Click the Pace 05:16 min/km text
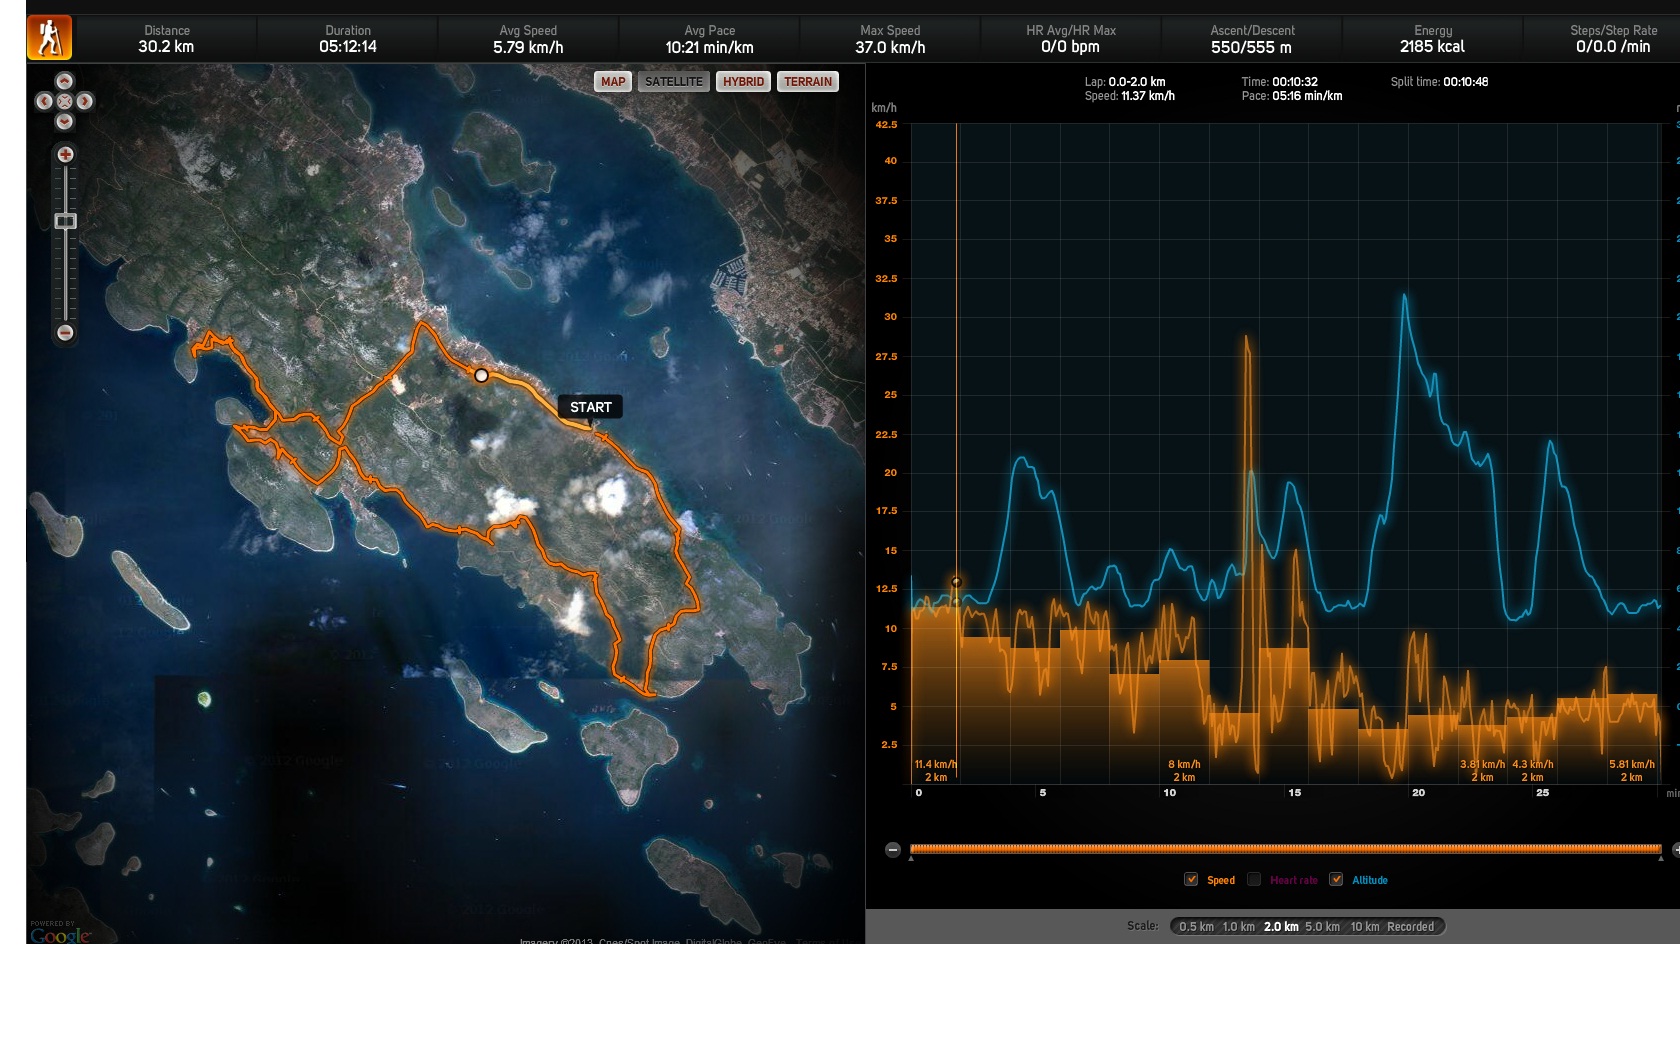The width and height of the screenshot is (1680, 1050). 1291,96
